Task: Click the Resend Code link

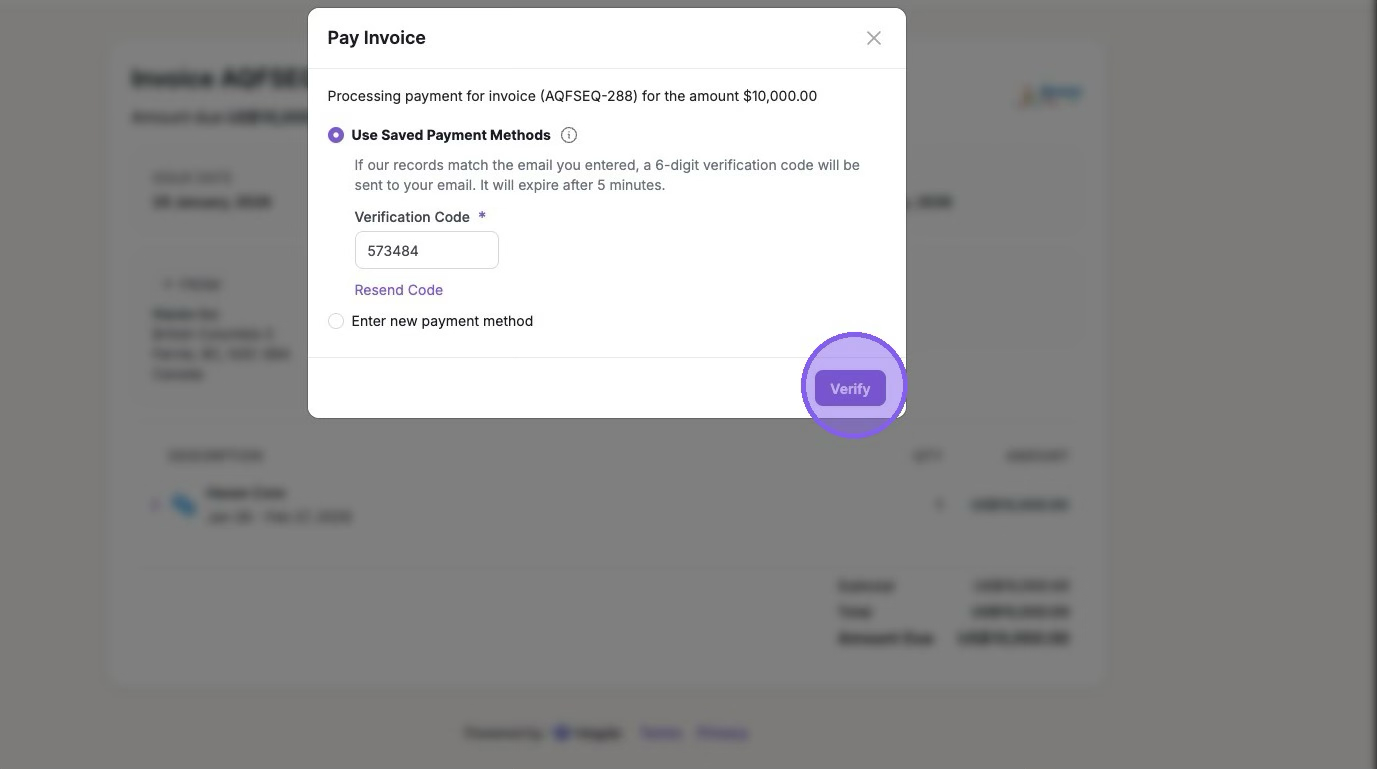Action: pos(398,290)
